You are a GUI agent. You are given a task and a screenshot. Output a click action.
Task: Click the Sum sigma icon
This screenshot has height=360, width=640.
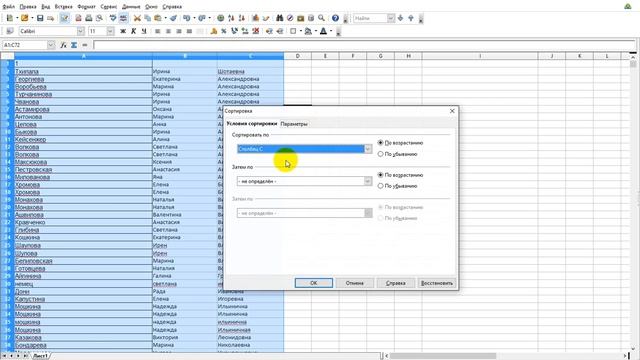74,45
